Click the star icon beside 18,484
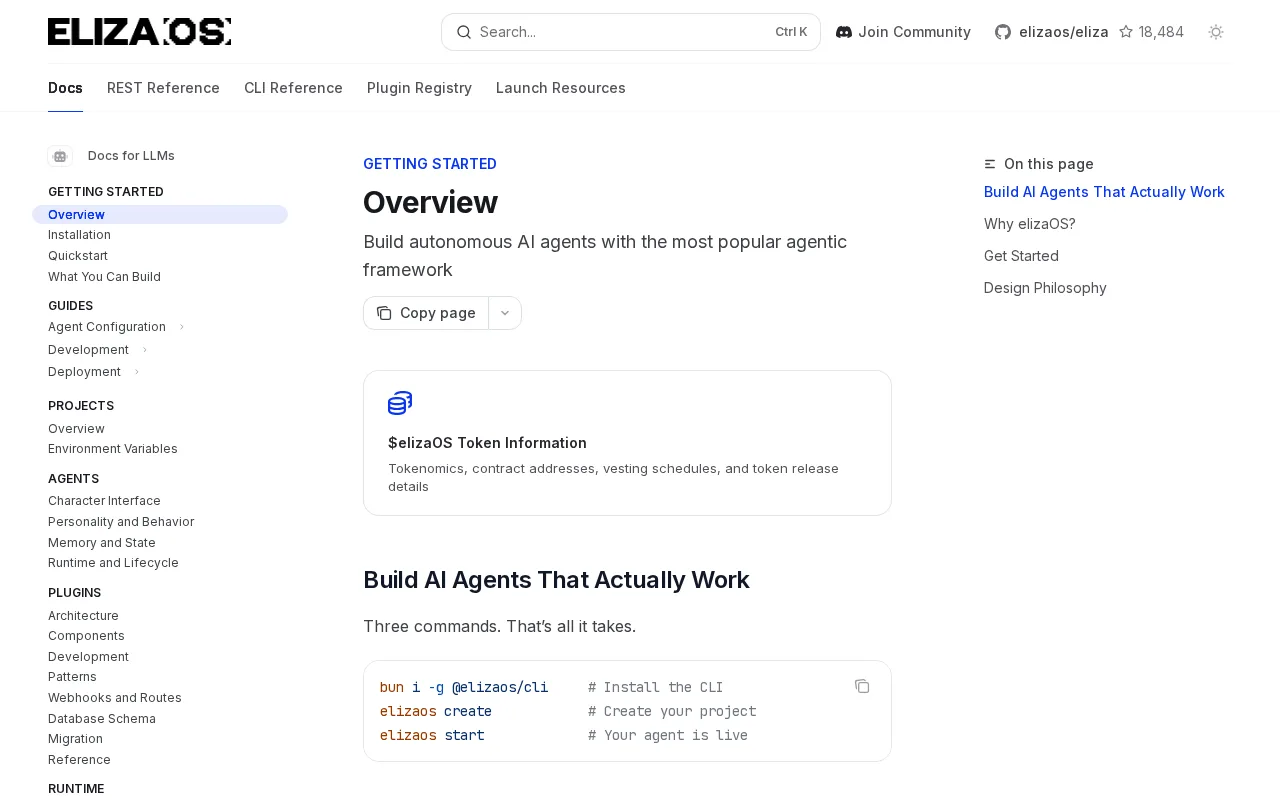Screen dimensions: 1280x800 pyautogui.click(x=1126, y=32)
